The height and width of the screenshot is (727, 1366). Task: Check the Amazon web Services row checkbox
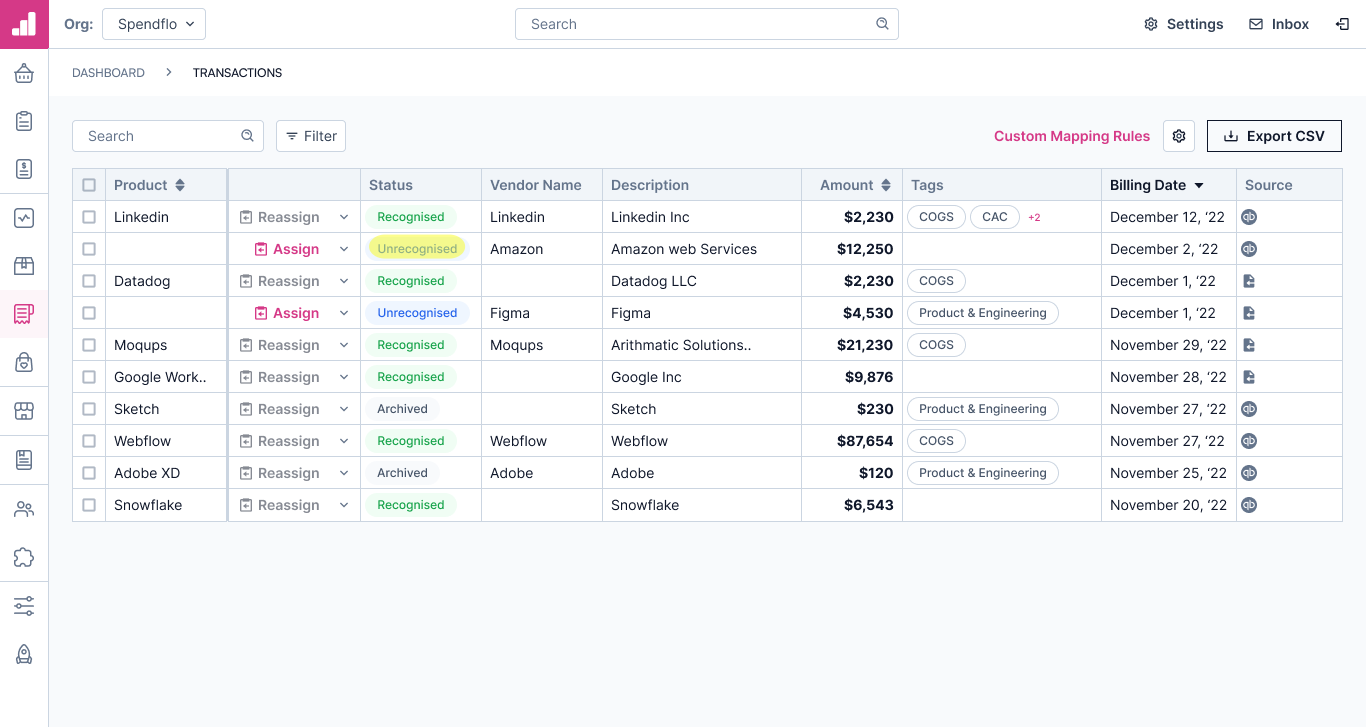tap(89, 249)
